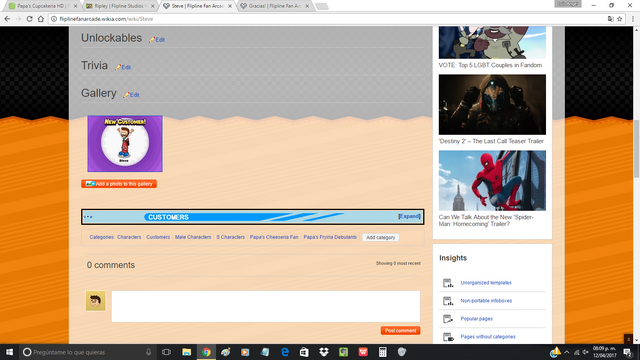Open the Customers category link
Screen dimensions: 640x360
tap(158, 237)
